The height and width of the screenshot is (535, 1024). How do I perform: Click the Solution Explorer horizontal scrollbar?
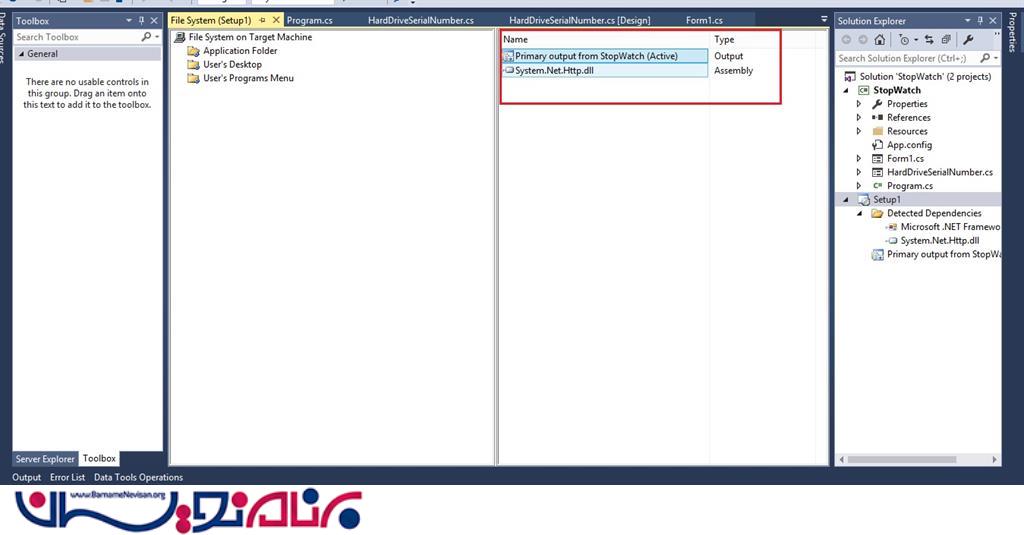902,459
